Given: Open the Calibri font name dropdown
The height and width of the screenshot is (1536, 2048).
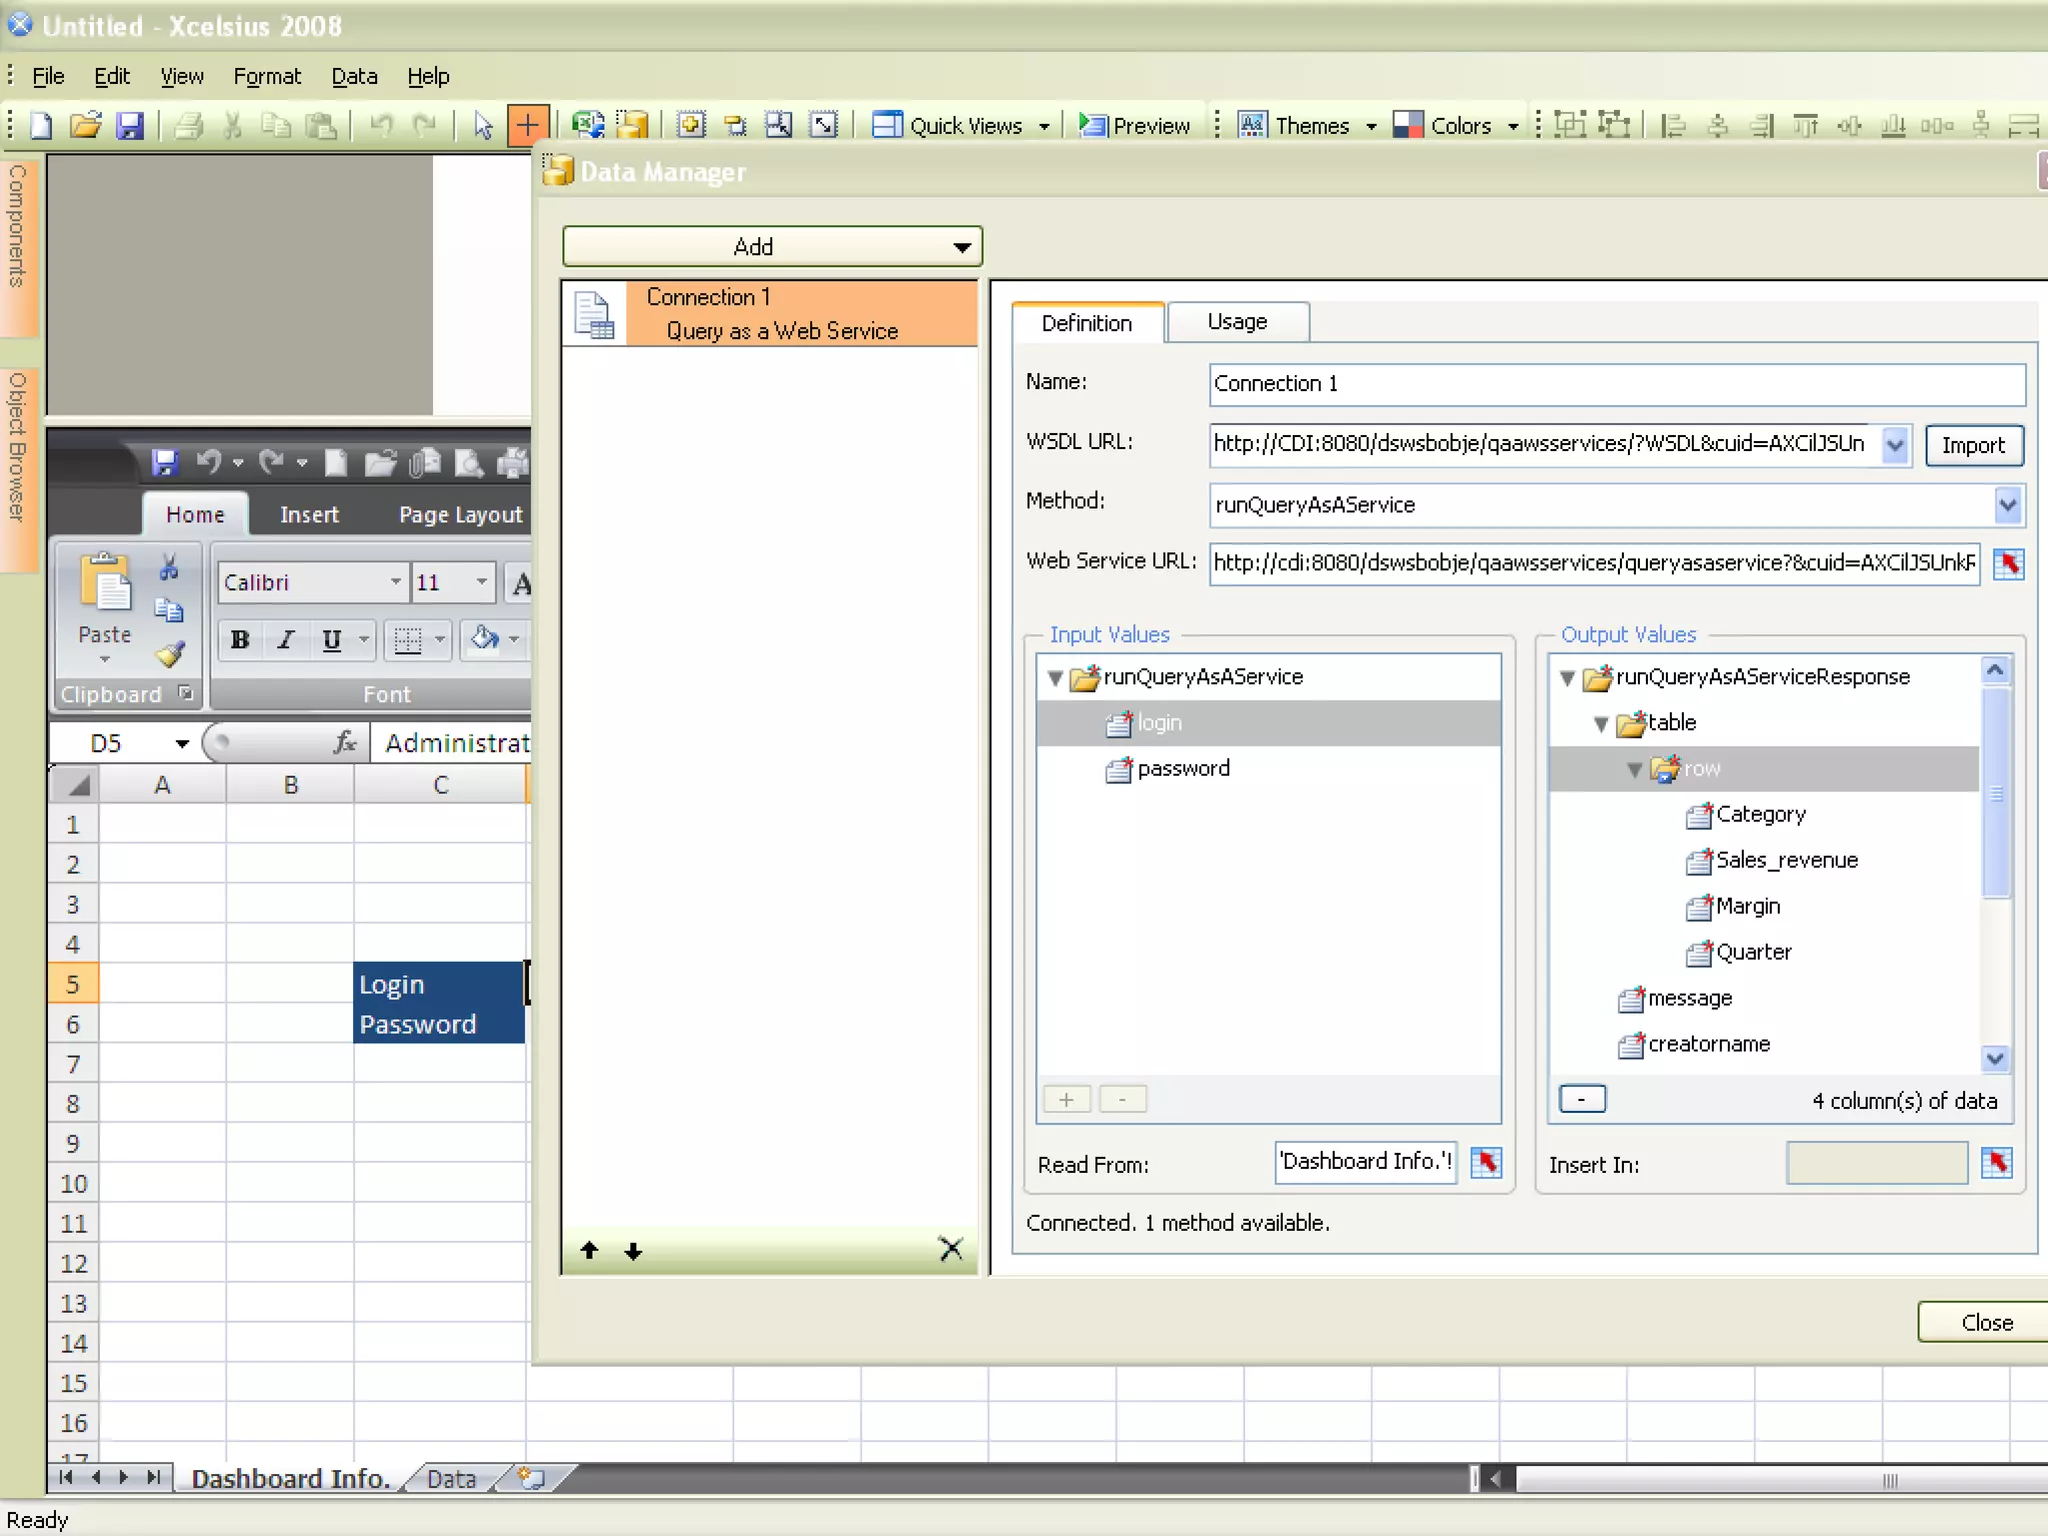Looking at the screenshot, I should [395, 582].
